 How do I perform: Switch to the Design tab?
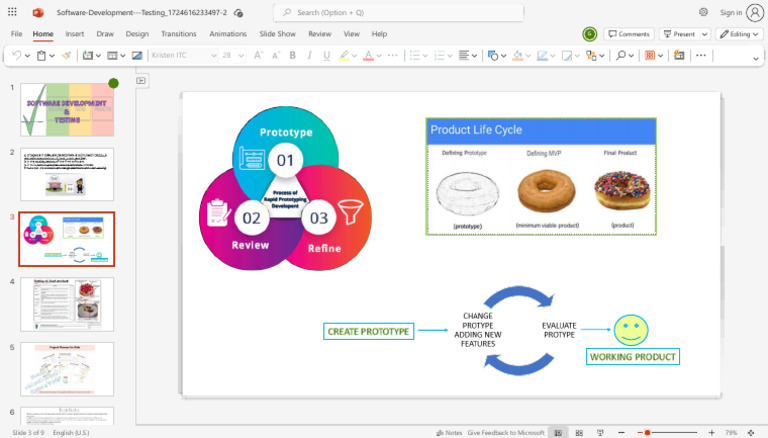click(x=137, y=34)
